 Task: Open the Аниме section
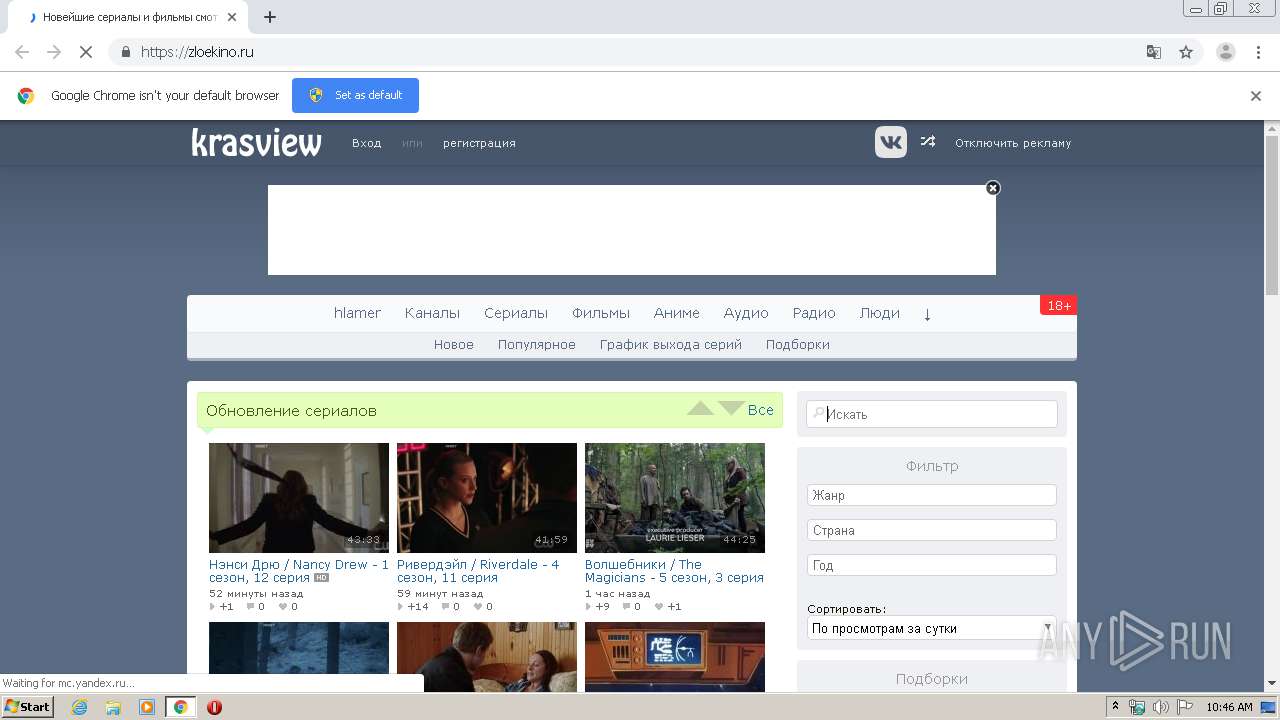coord(677,313)
